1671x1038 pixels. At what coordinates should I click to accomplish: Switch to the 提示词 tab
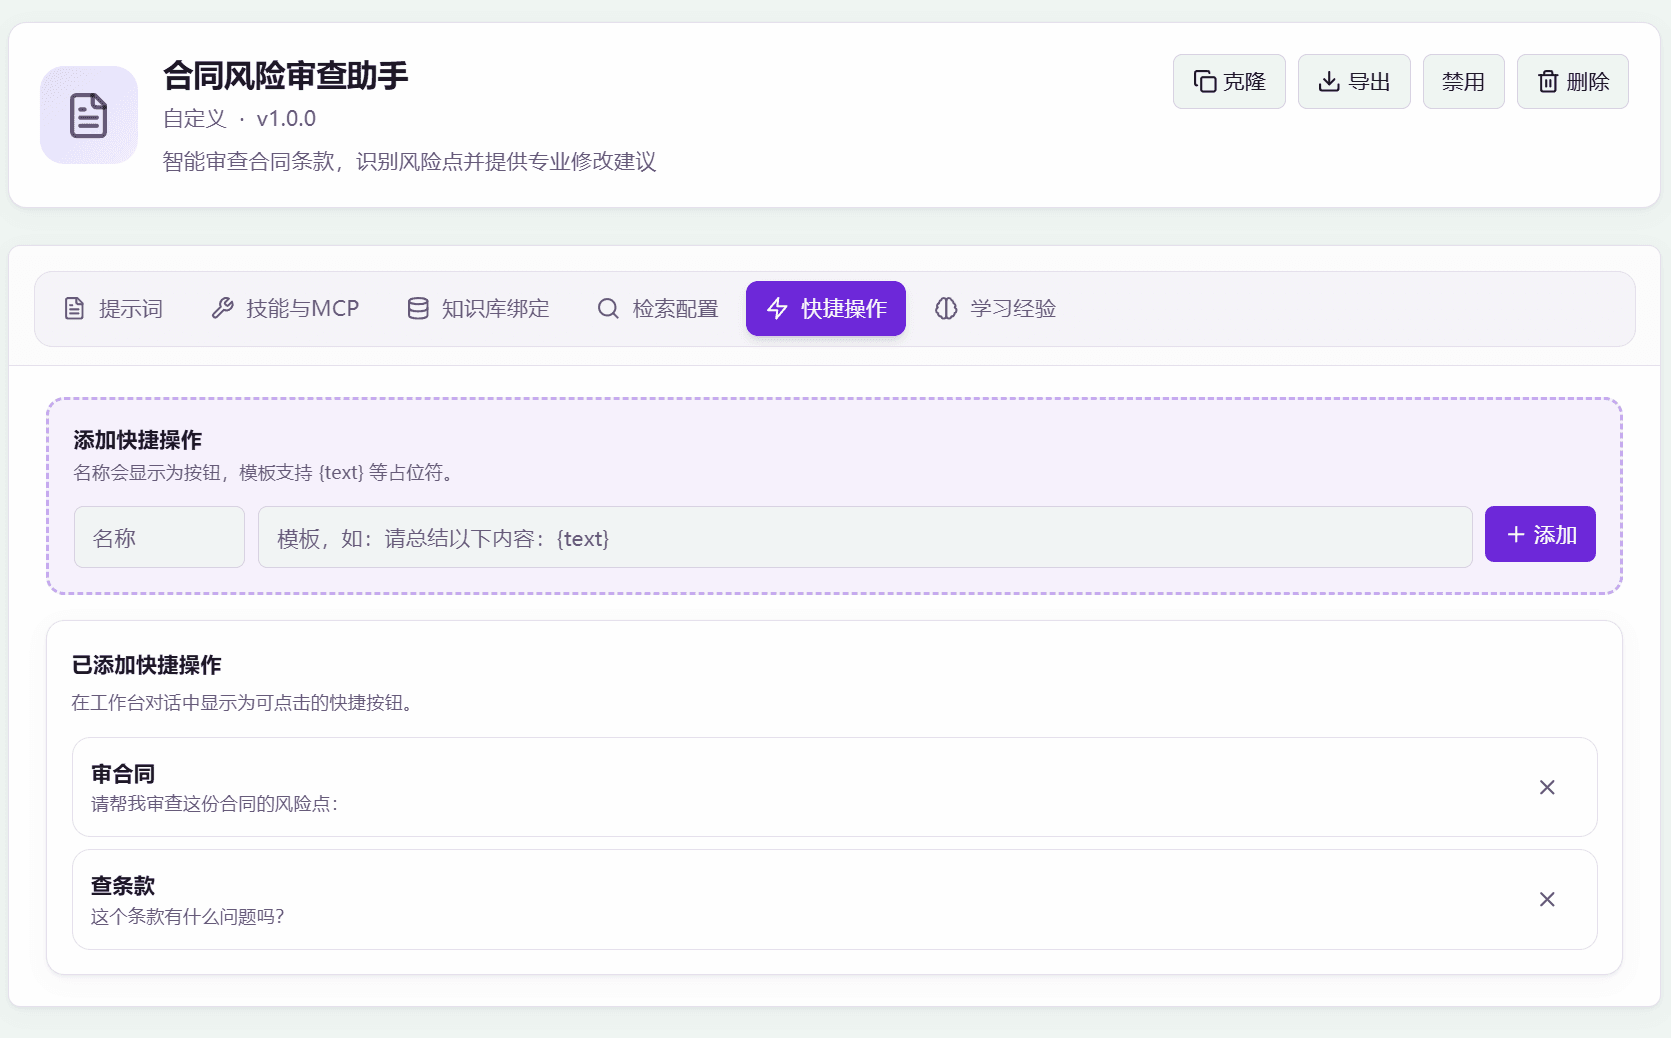point(113,309)
